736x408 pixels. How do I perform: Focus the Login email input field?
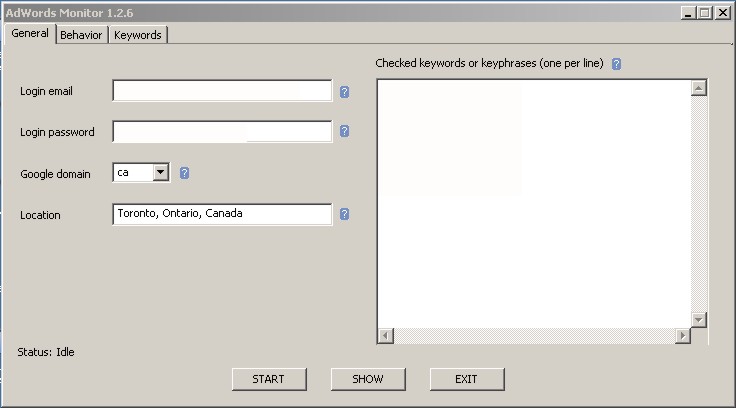click(x=222, y=91)
